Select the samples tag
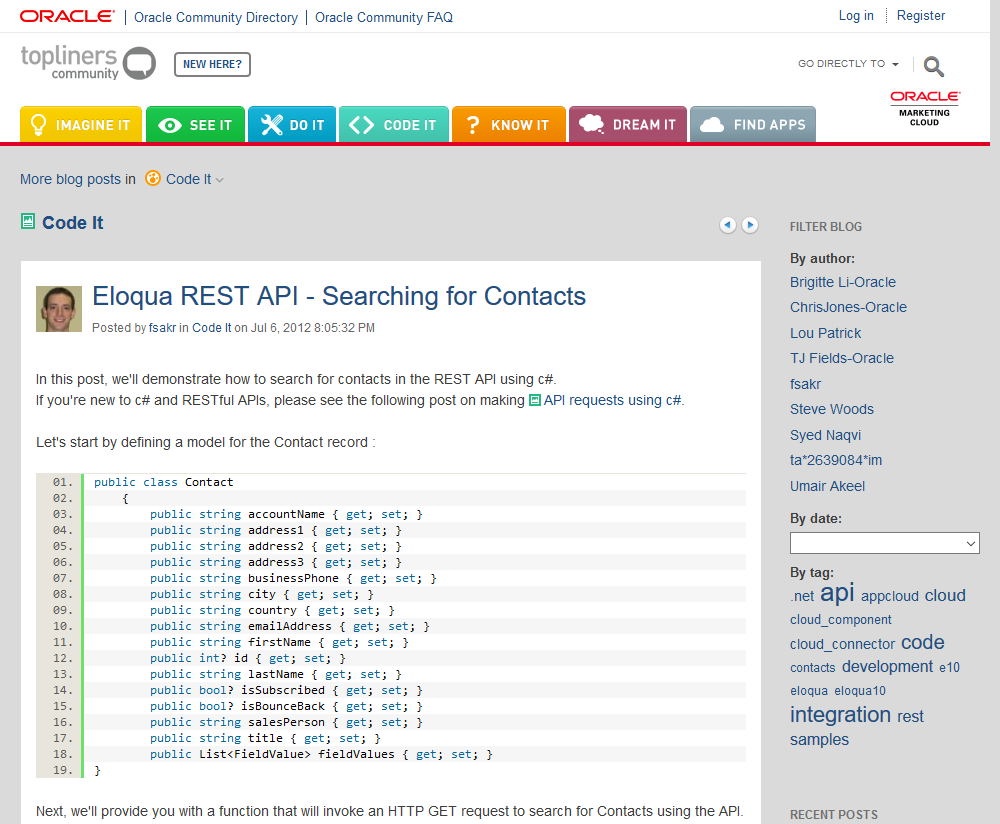This screenshot has width=1000, height=824. [819, 740]
